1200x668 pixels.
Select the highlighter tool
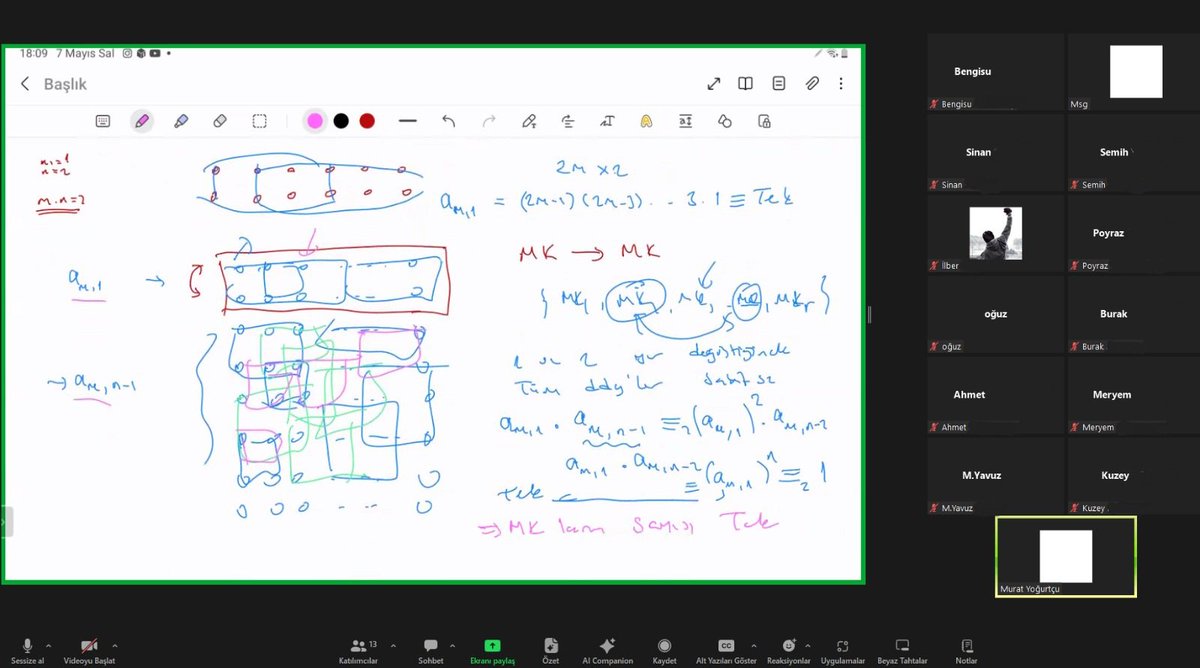click(x=181, y=121)
